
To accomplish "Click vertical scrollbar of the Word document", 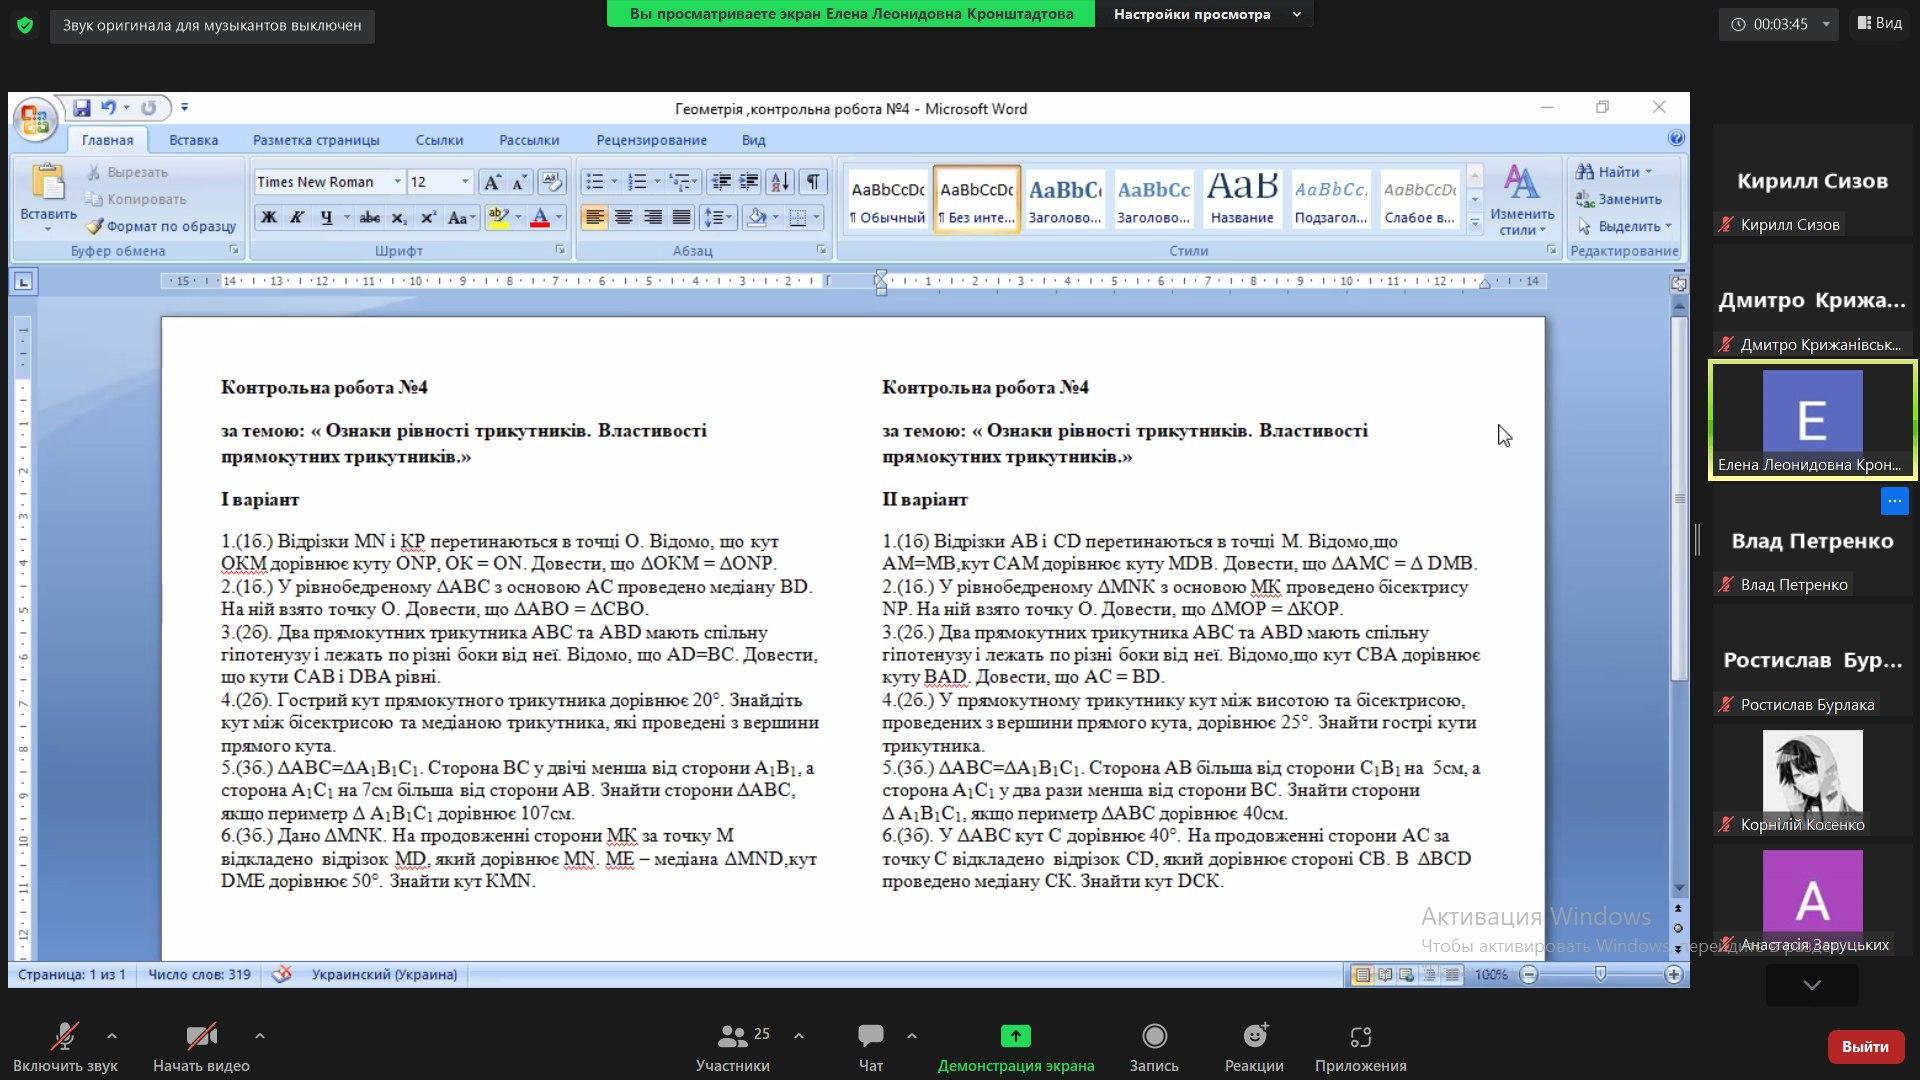I will click(x=1679, y=498).
